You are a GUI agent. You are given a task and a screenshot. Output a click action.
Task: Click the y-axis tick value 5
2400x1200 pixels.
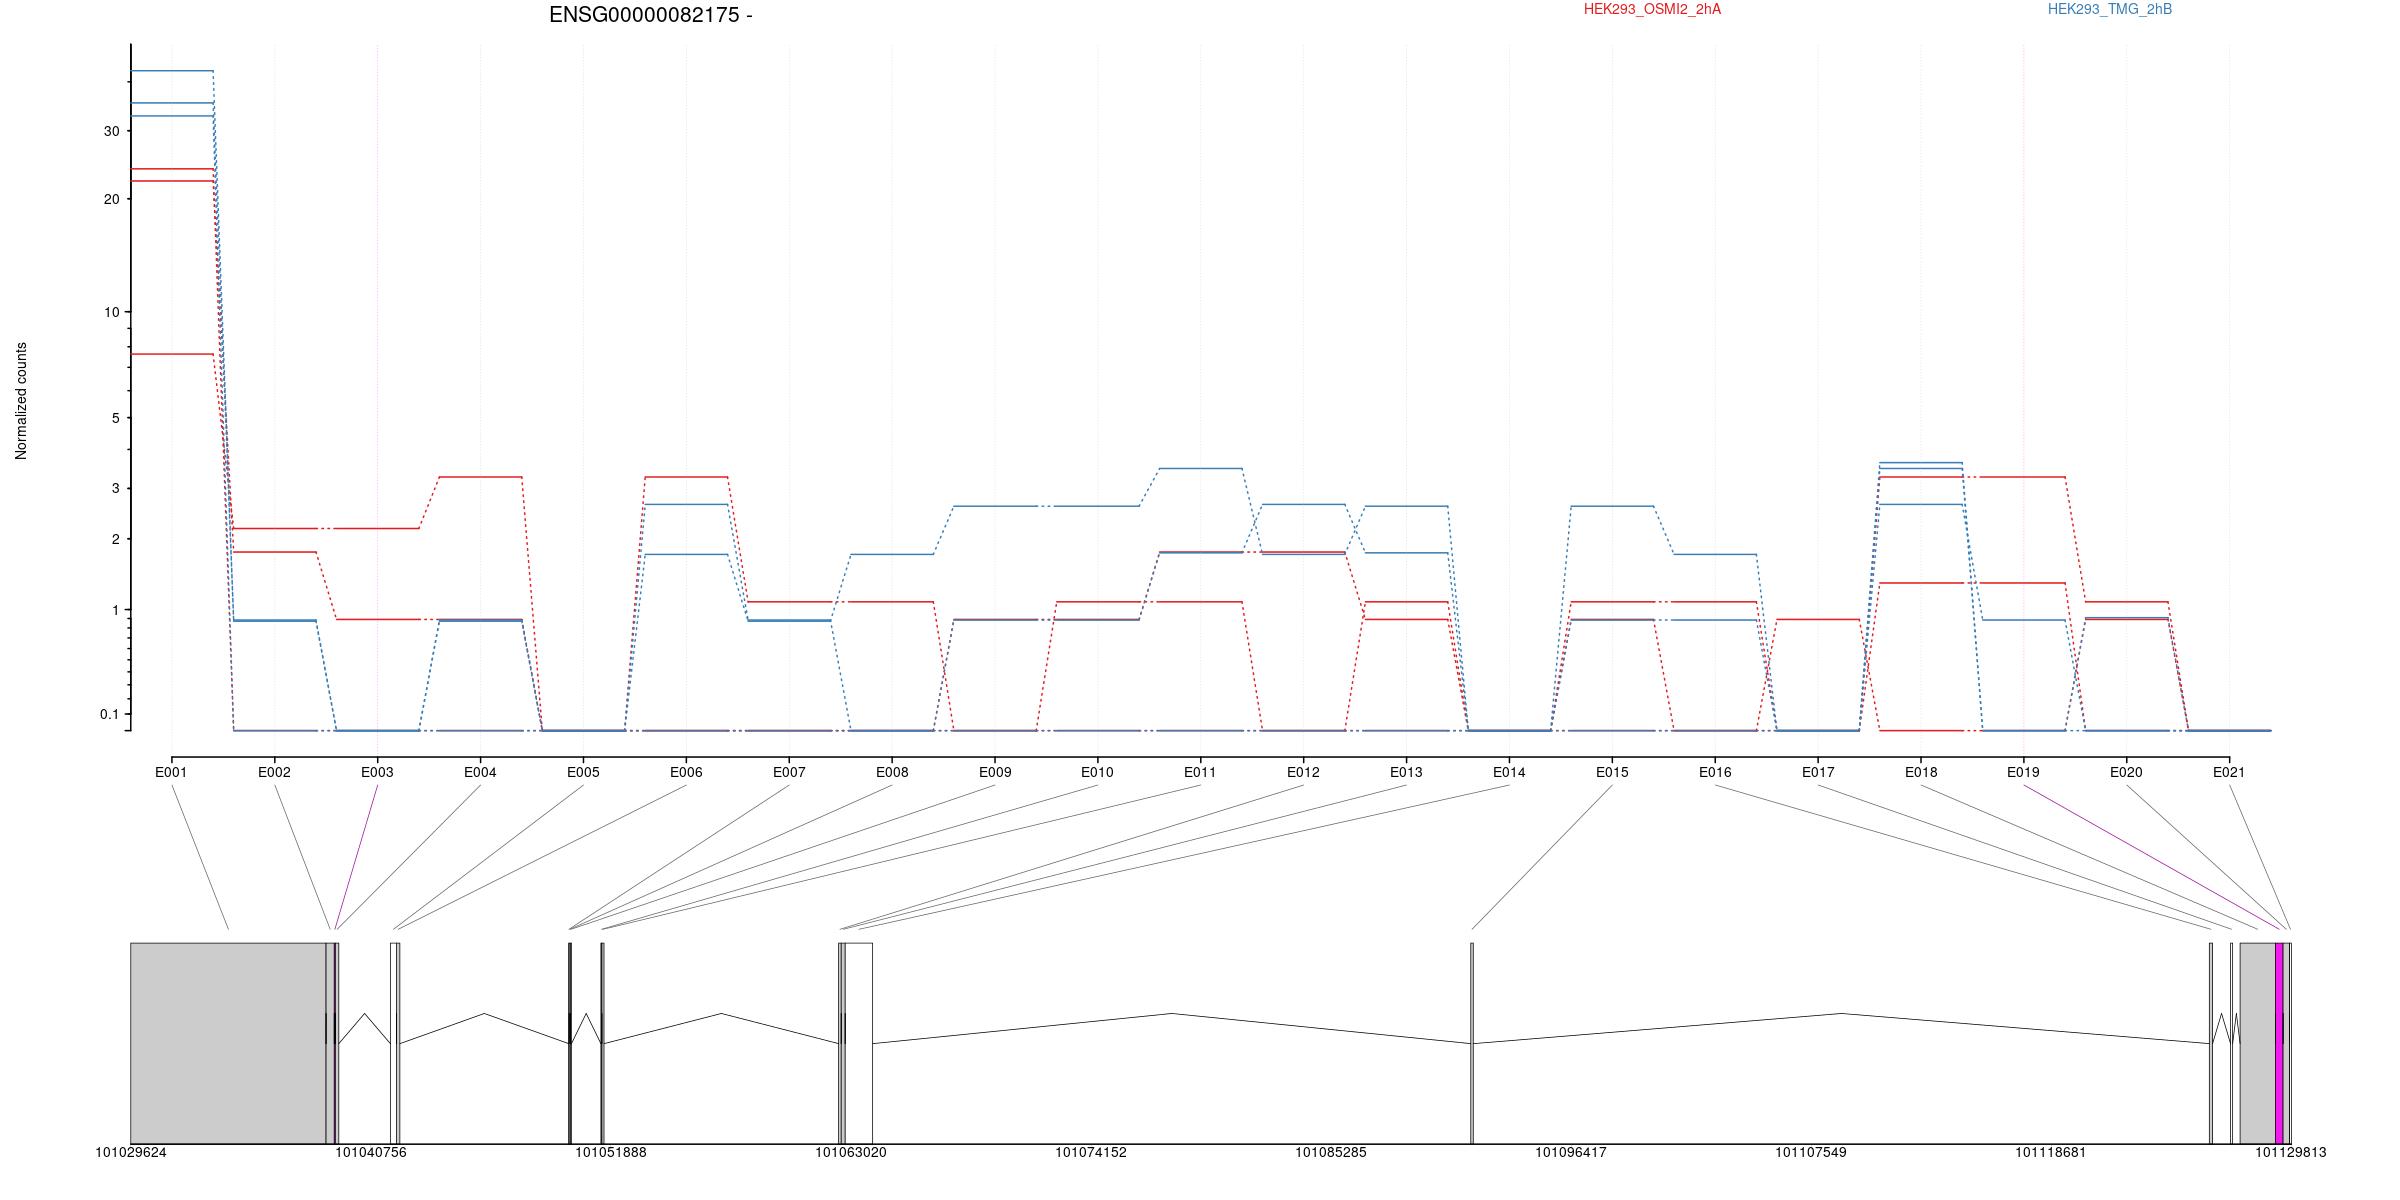115,418
